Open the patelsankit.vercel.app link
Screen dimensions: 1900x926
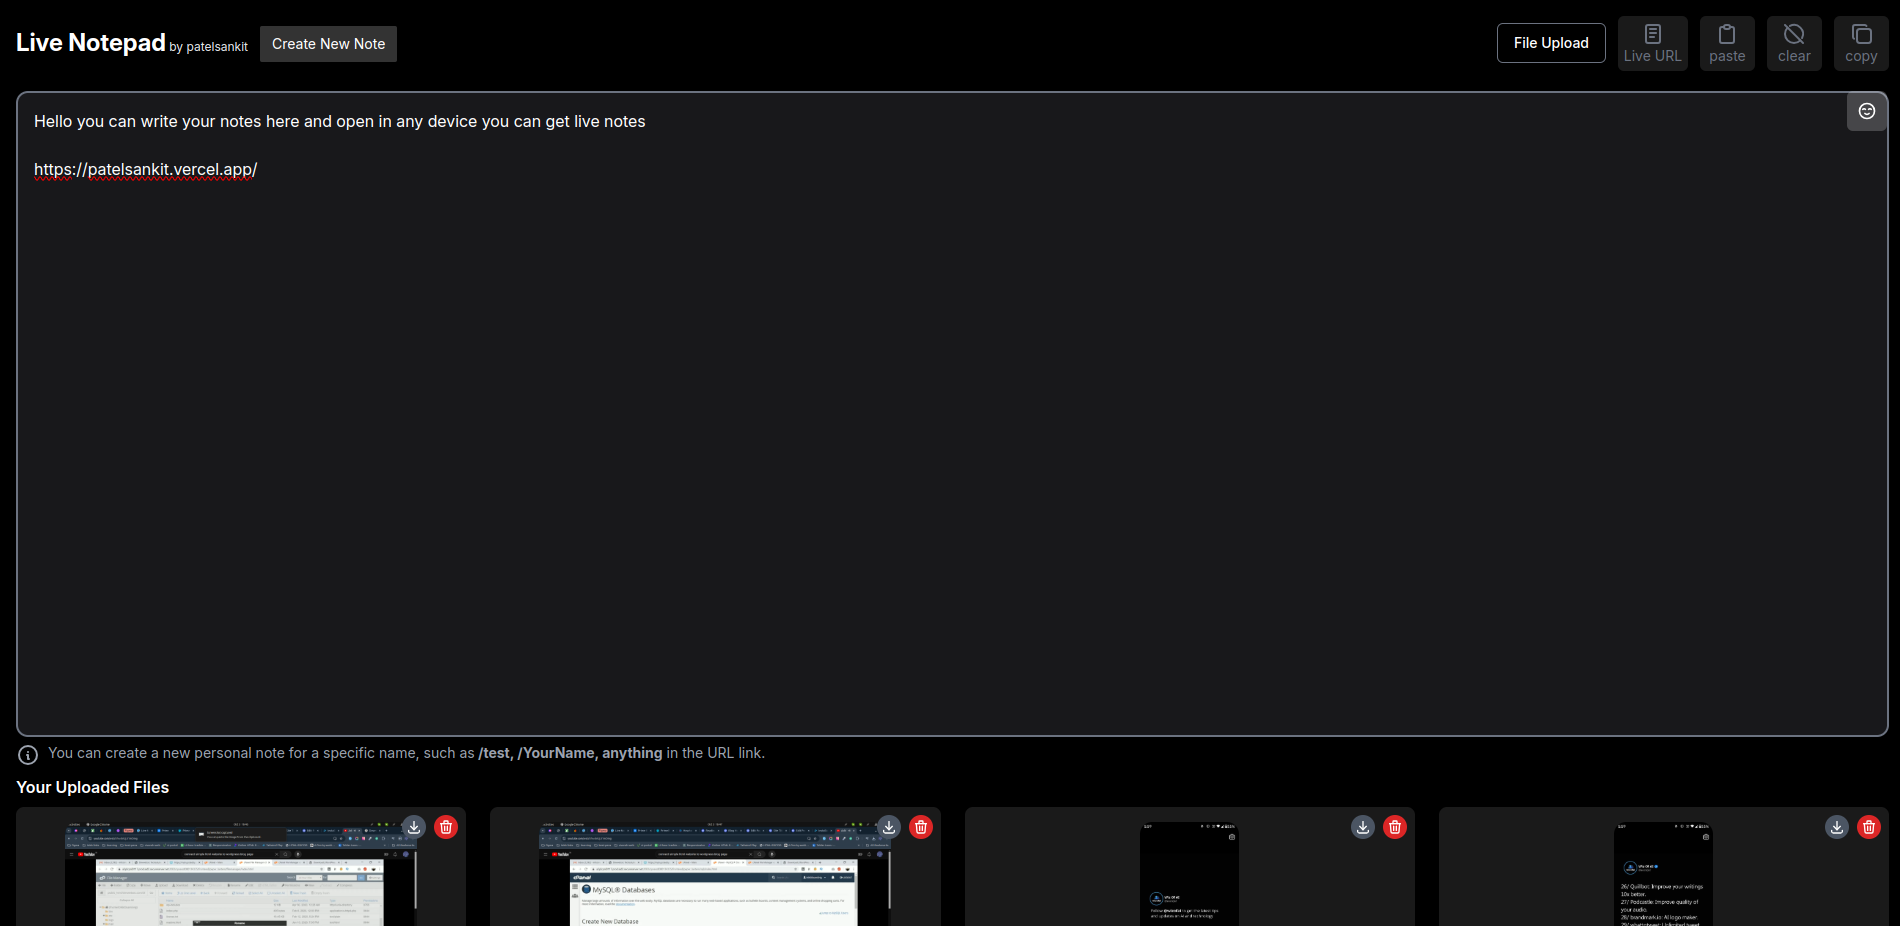point(145,170)
